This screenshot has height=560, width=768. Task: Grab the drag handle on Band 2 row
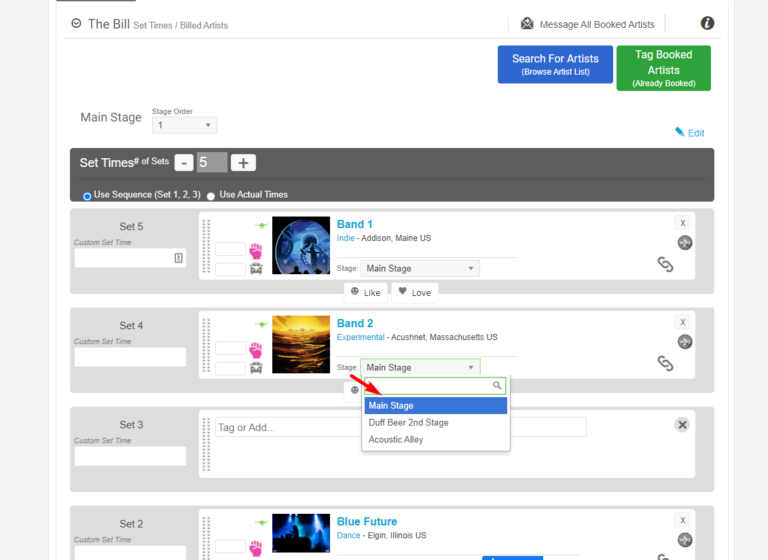point(206,345)
